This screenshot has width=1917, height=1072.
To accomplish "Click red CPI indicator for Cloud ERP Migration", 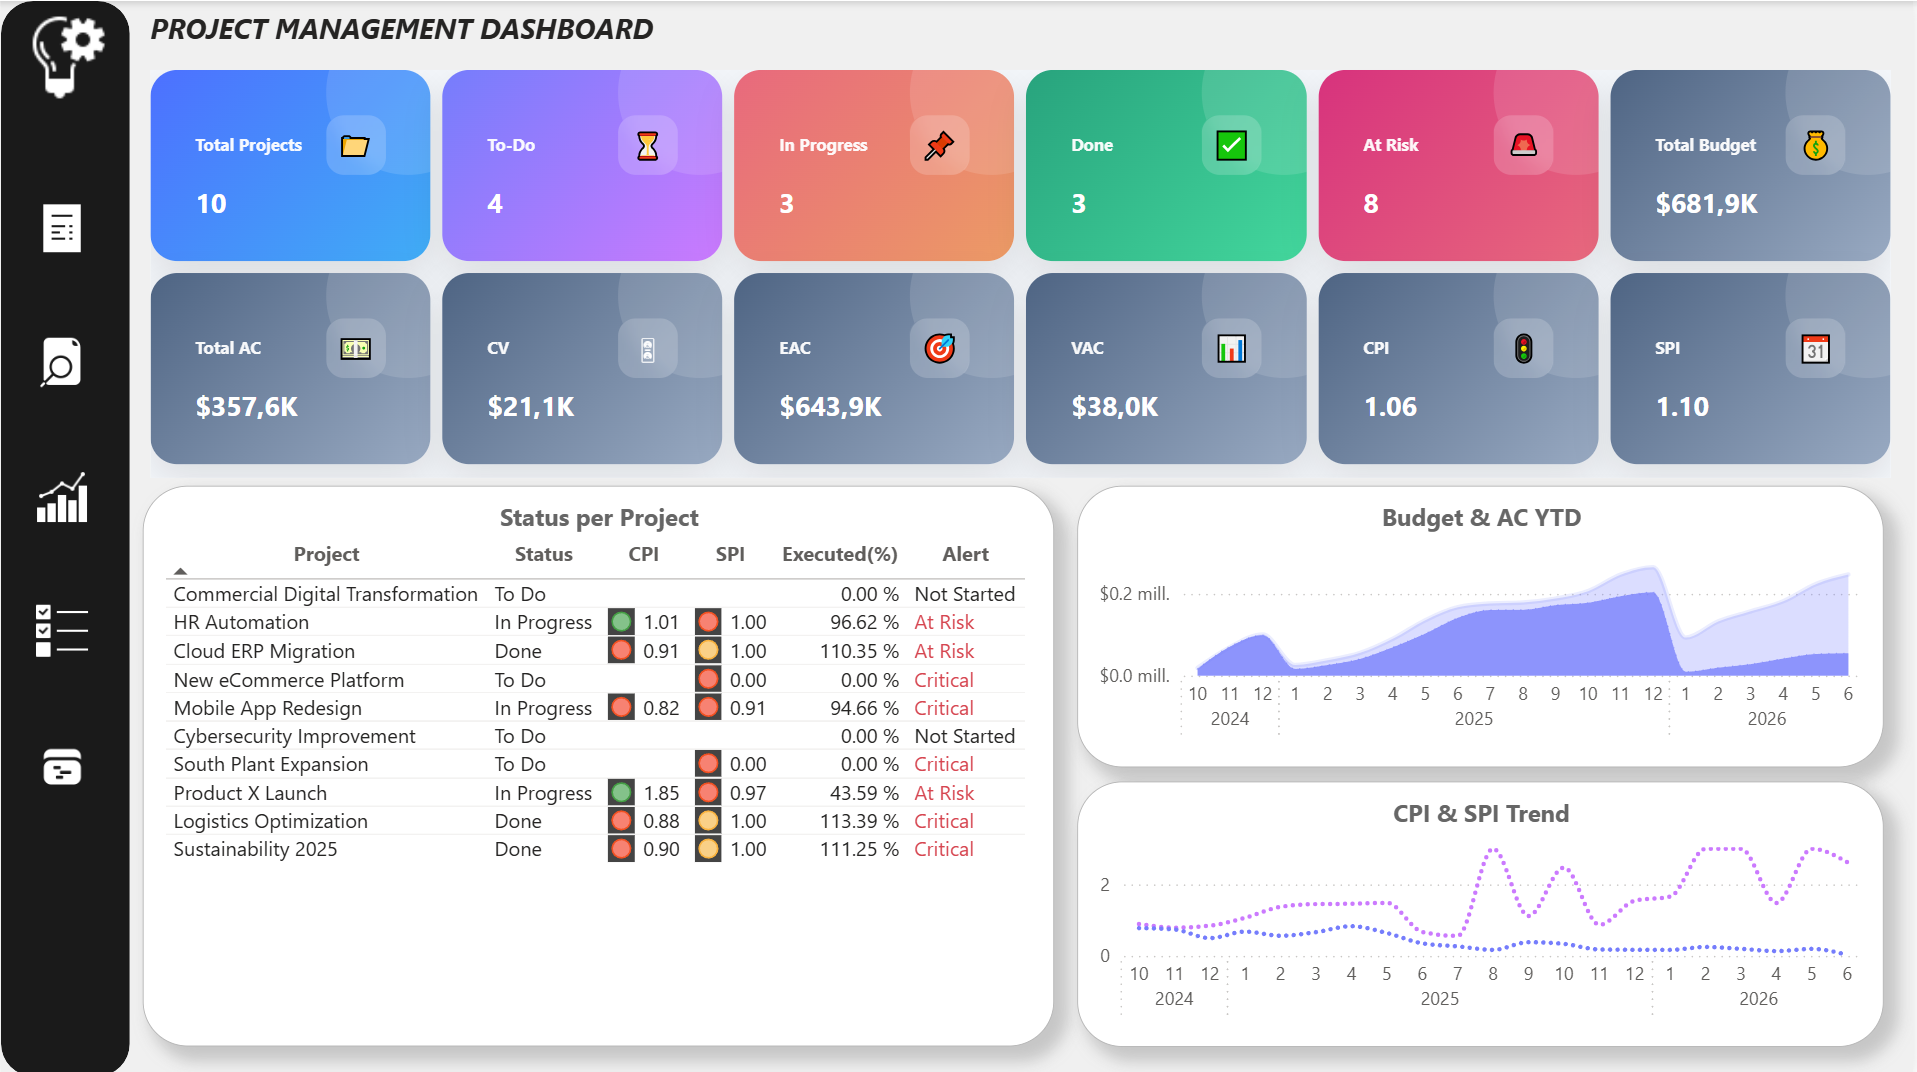I will coord(621,651).
